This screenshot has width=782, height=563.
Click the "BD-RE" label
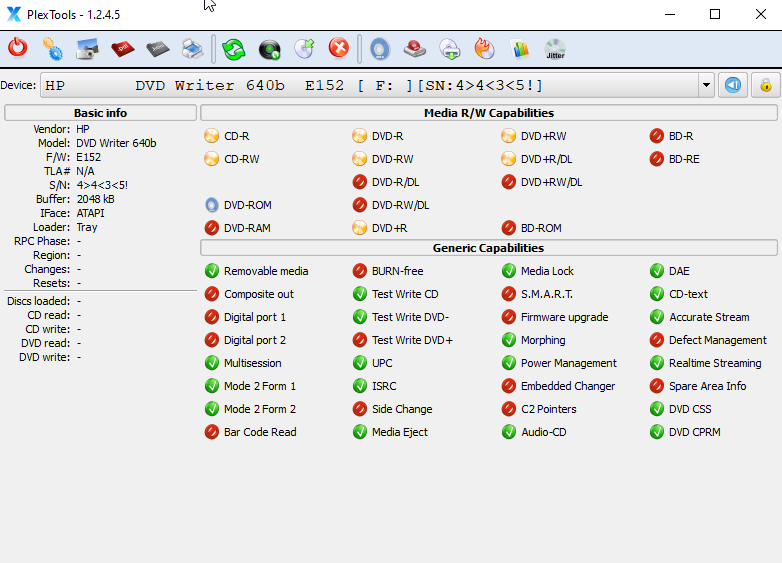click(684, 159)
